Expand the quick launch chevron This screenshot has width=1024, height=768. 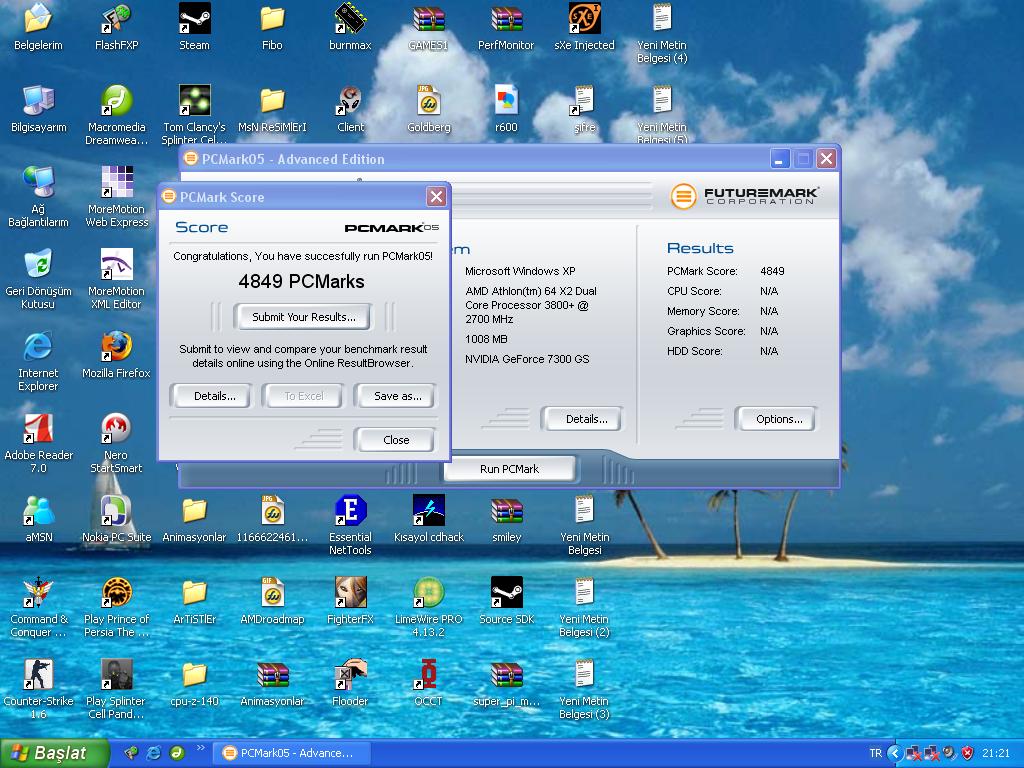tap(200, 748)
